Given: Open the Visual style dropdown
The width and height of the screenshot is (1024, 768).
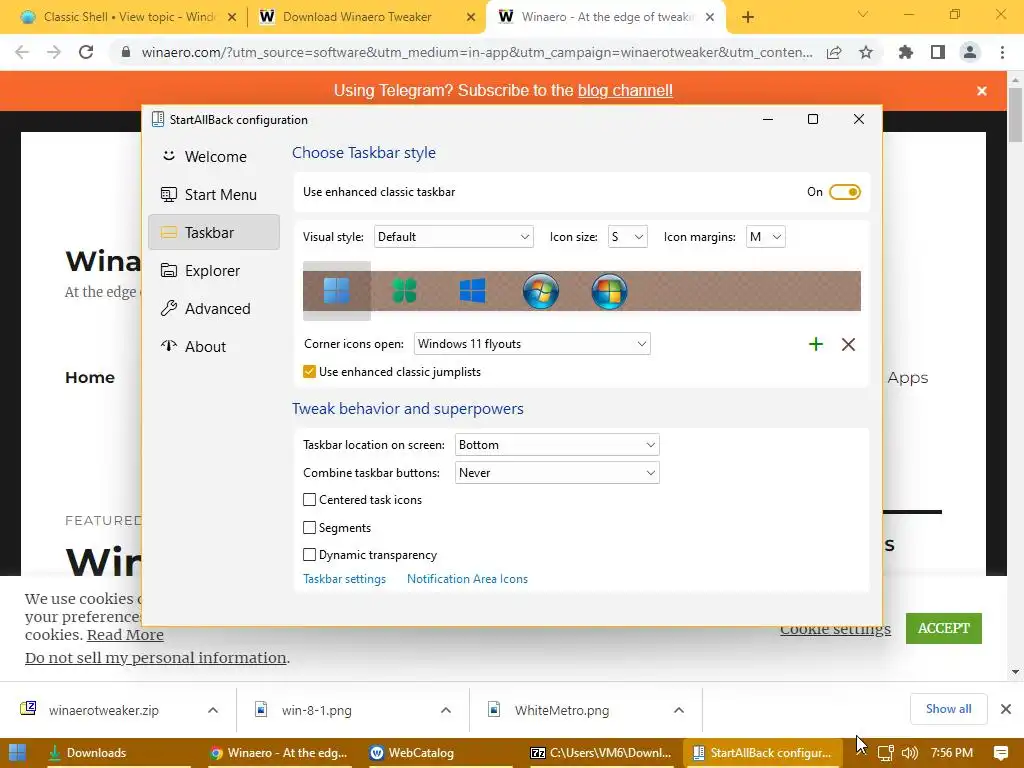Looking at the screenshot, I should pyautogui.click(x=454, y=237).
